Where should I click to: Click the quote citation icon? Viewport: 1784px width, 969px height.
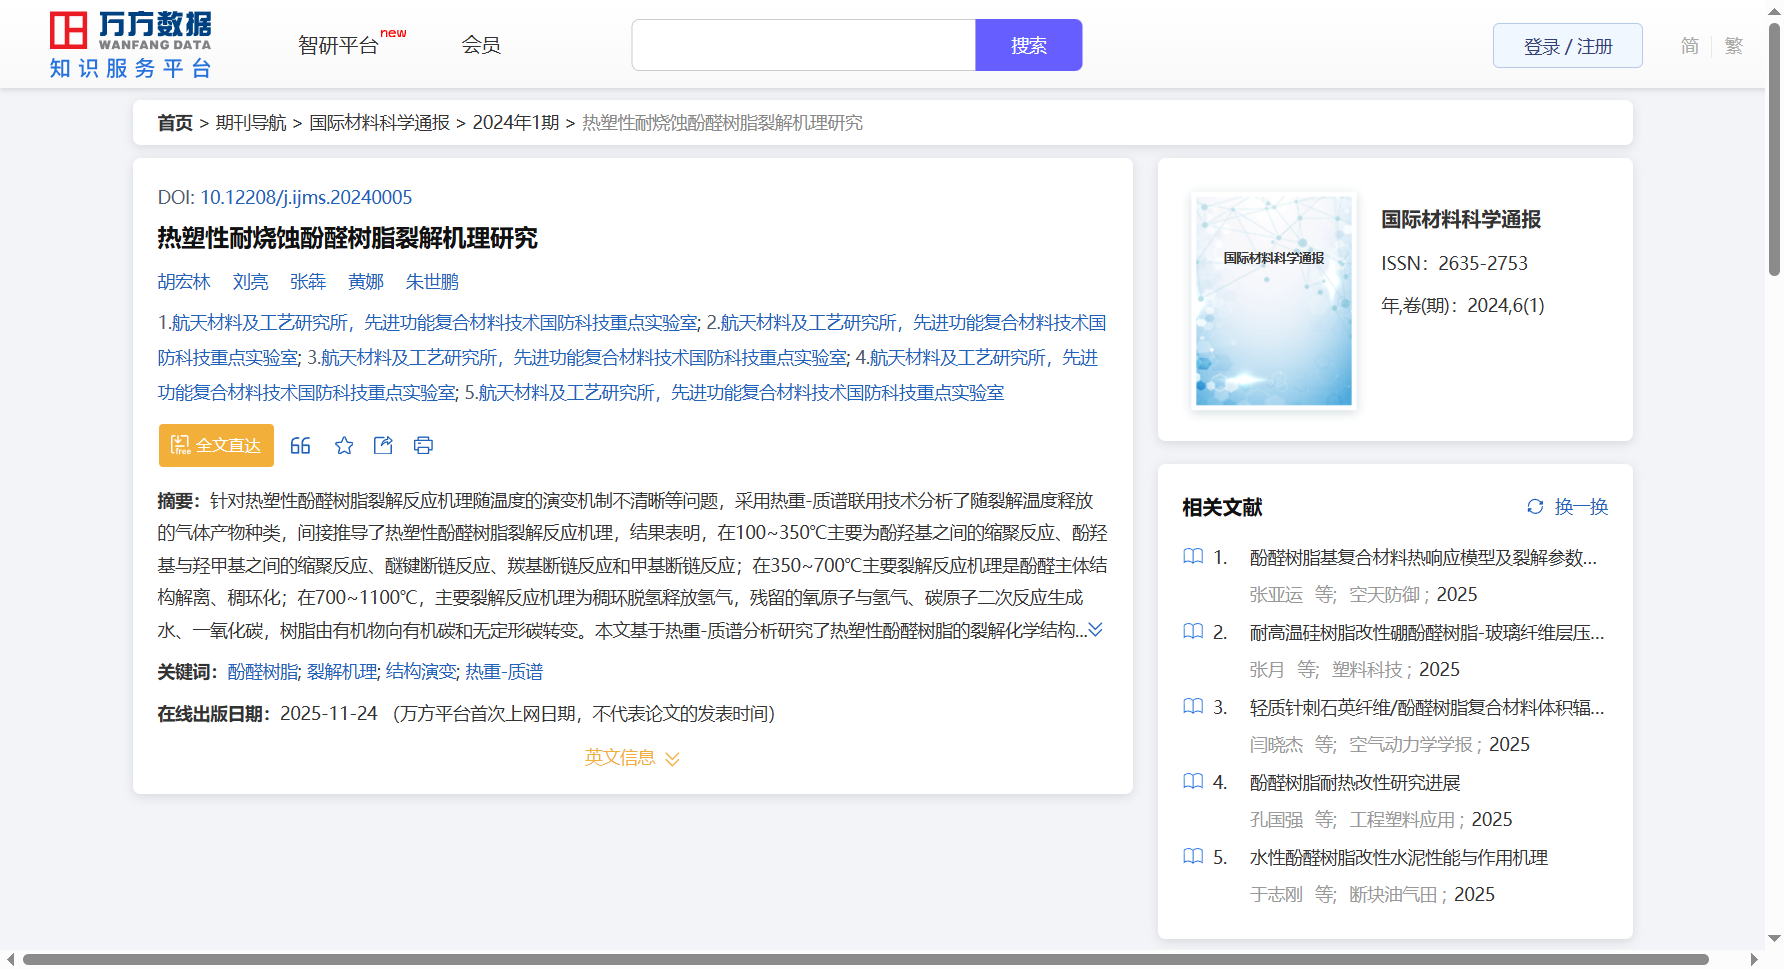point(300,446)
